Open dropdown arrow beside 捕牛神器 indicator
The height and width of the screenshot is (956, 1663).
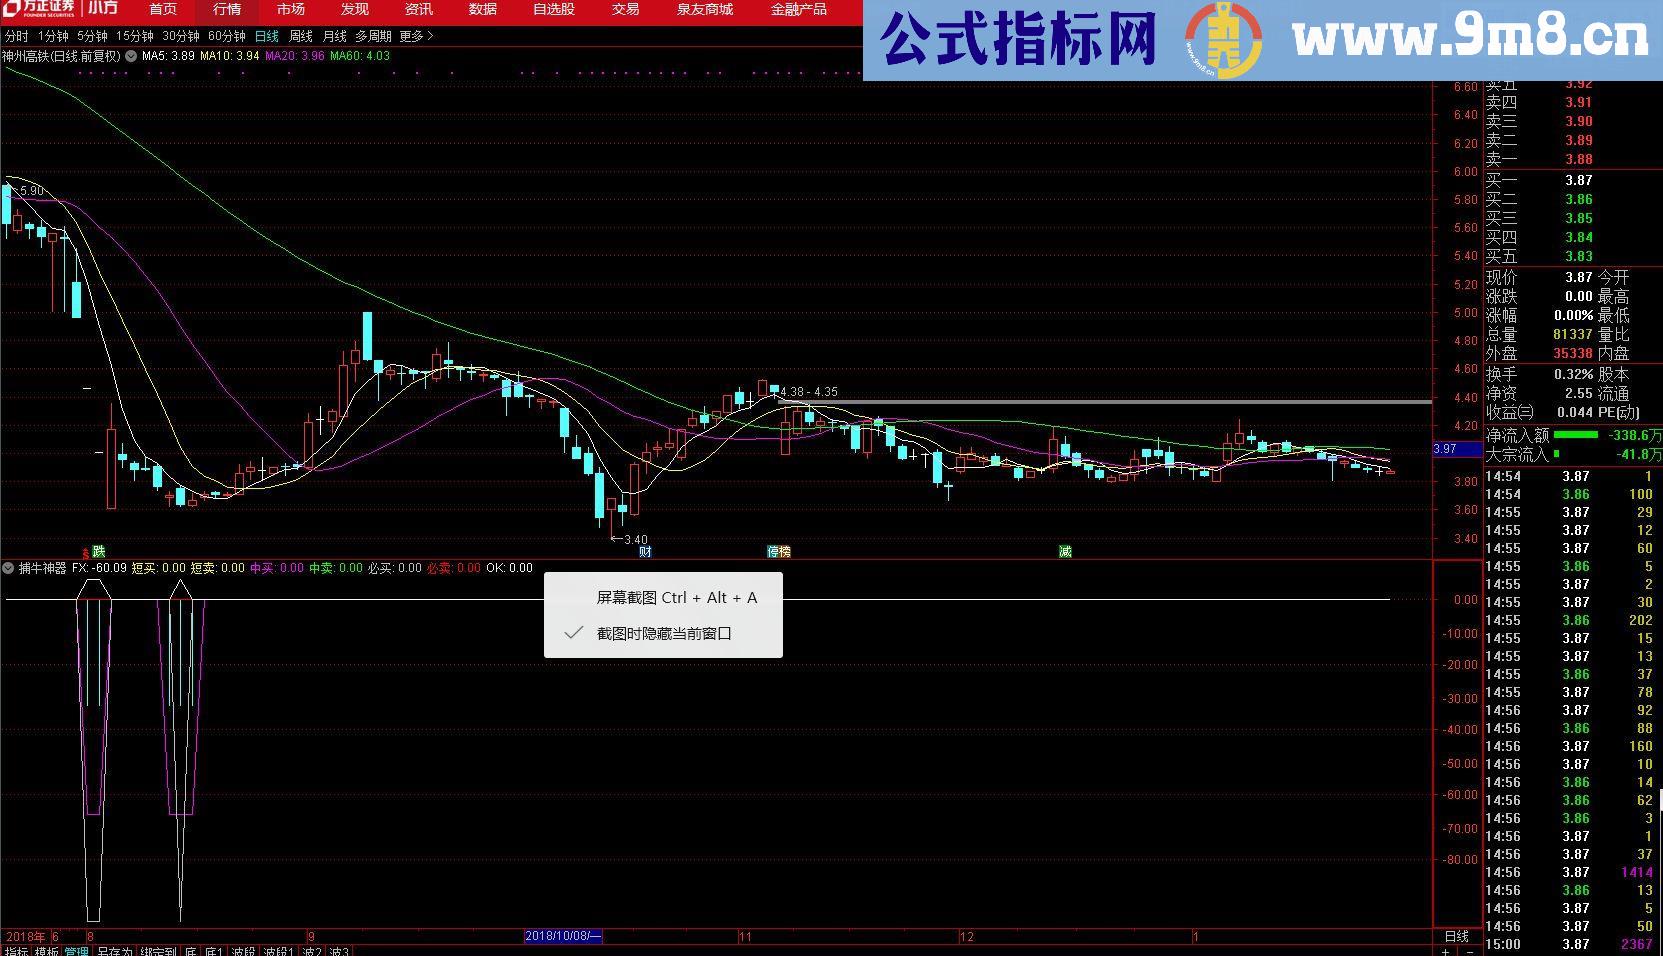[x=9, y=568]
